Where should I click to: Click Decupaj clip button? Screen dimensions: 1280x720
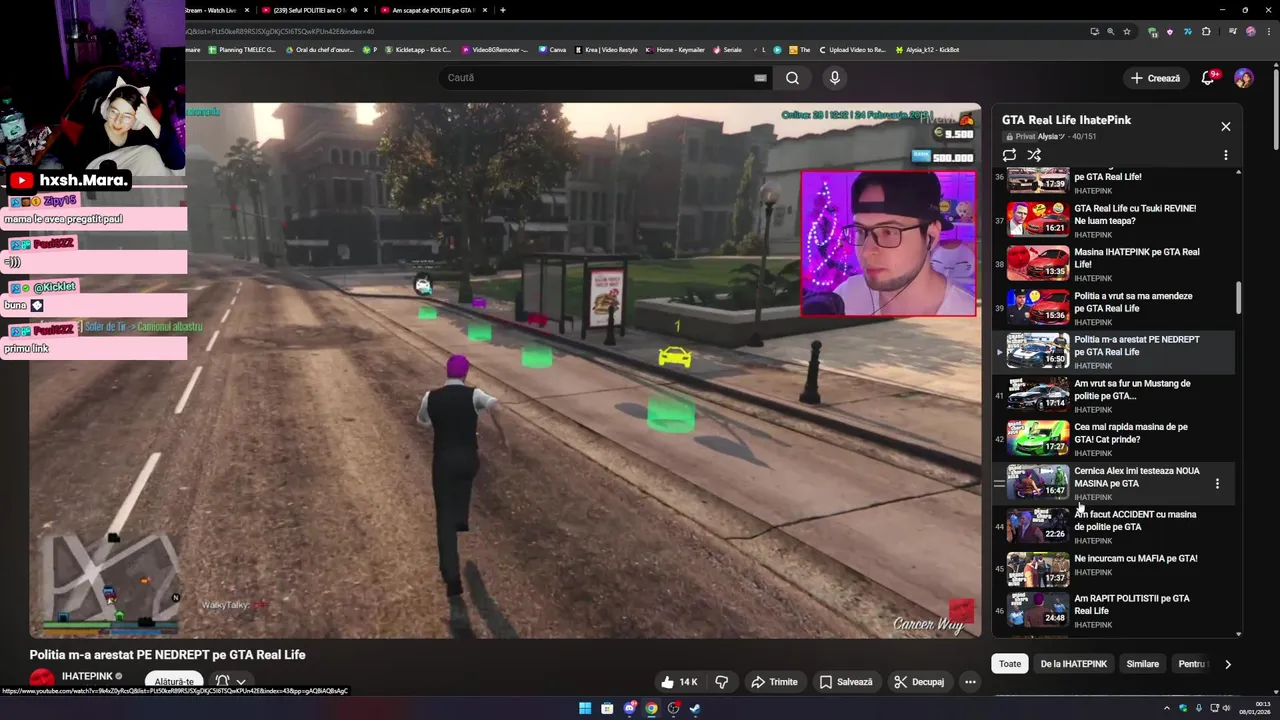click(x=919, y=682)
